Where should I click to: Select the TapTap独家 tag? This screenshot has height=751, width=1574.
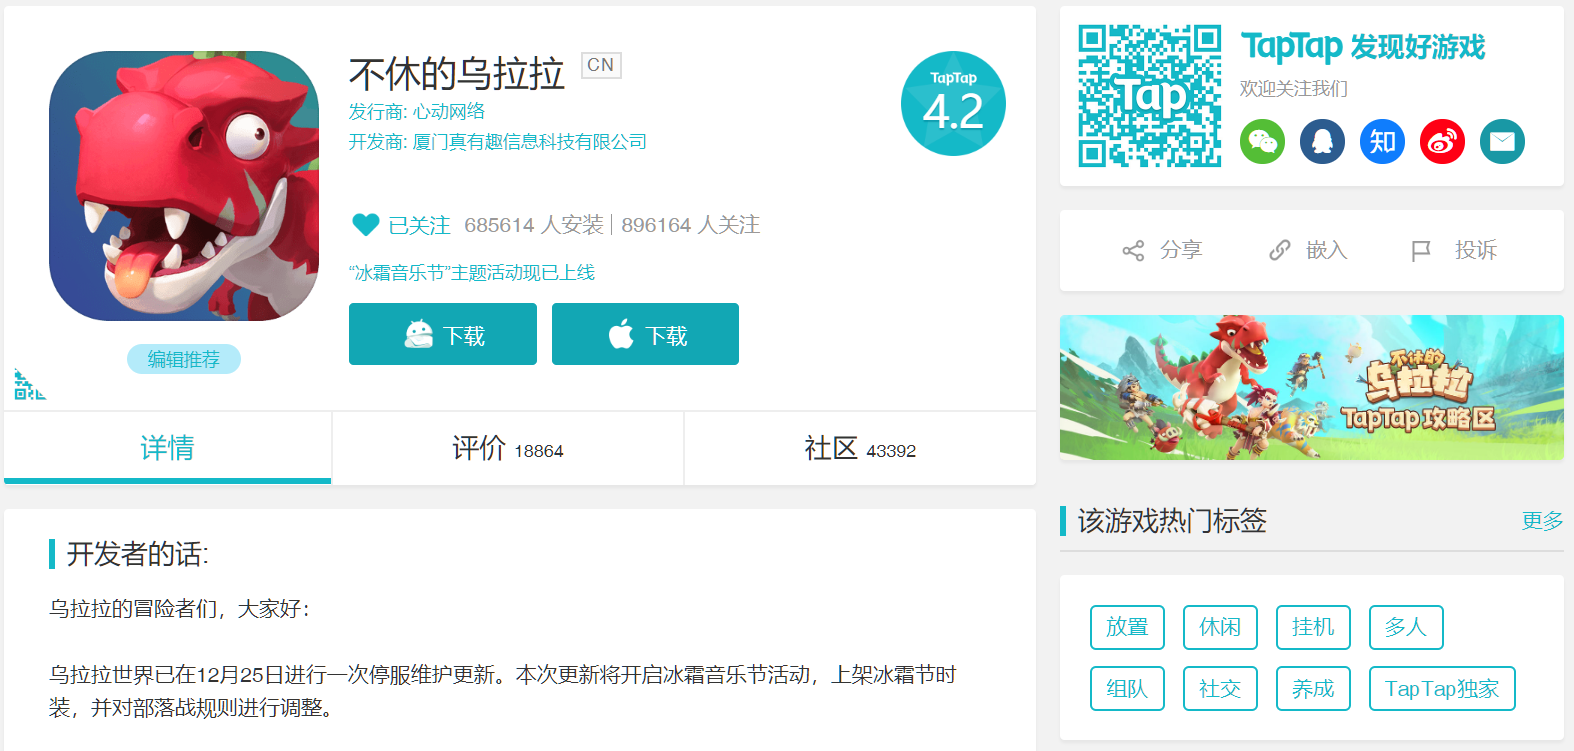[x=1442, y=688]
